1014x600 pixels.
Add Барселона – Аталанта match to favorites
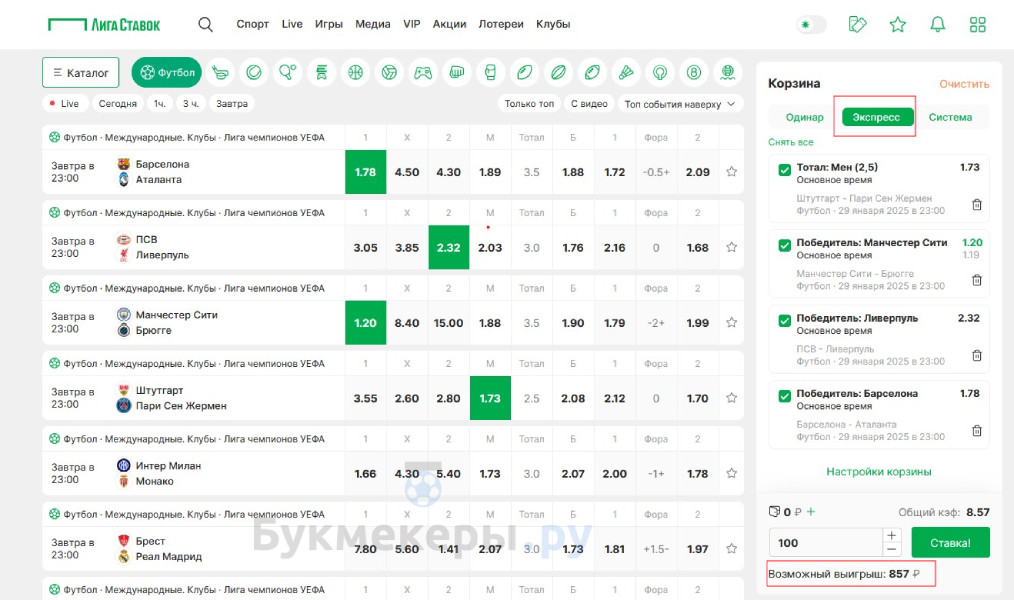732,172
